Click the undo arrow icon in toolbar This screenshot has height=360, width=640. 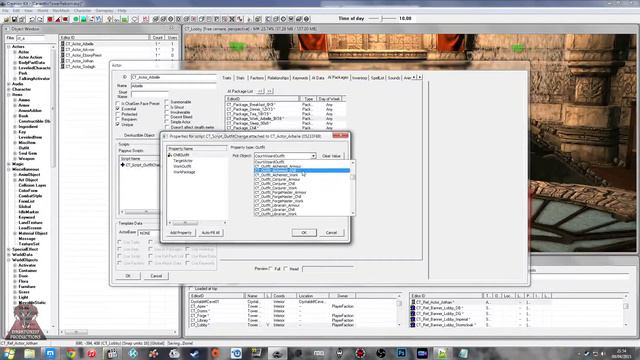32,19
